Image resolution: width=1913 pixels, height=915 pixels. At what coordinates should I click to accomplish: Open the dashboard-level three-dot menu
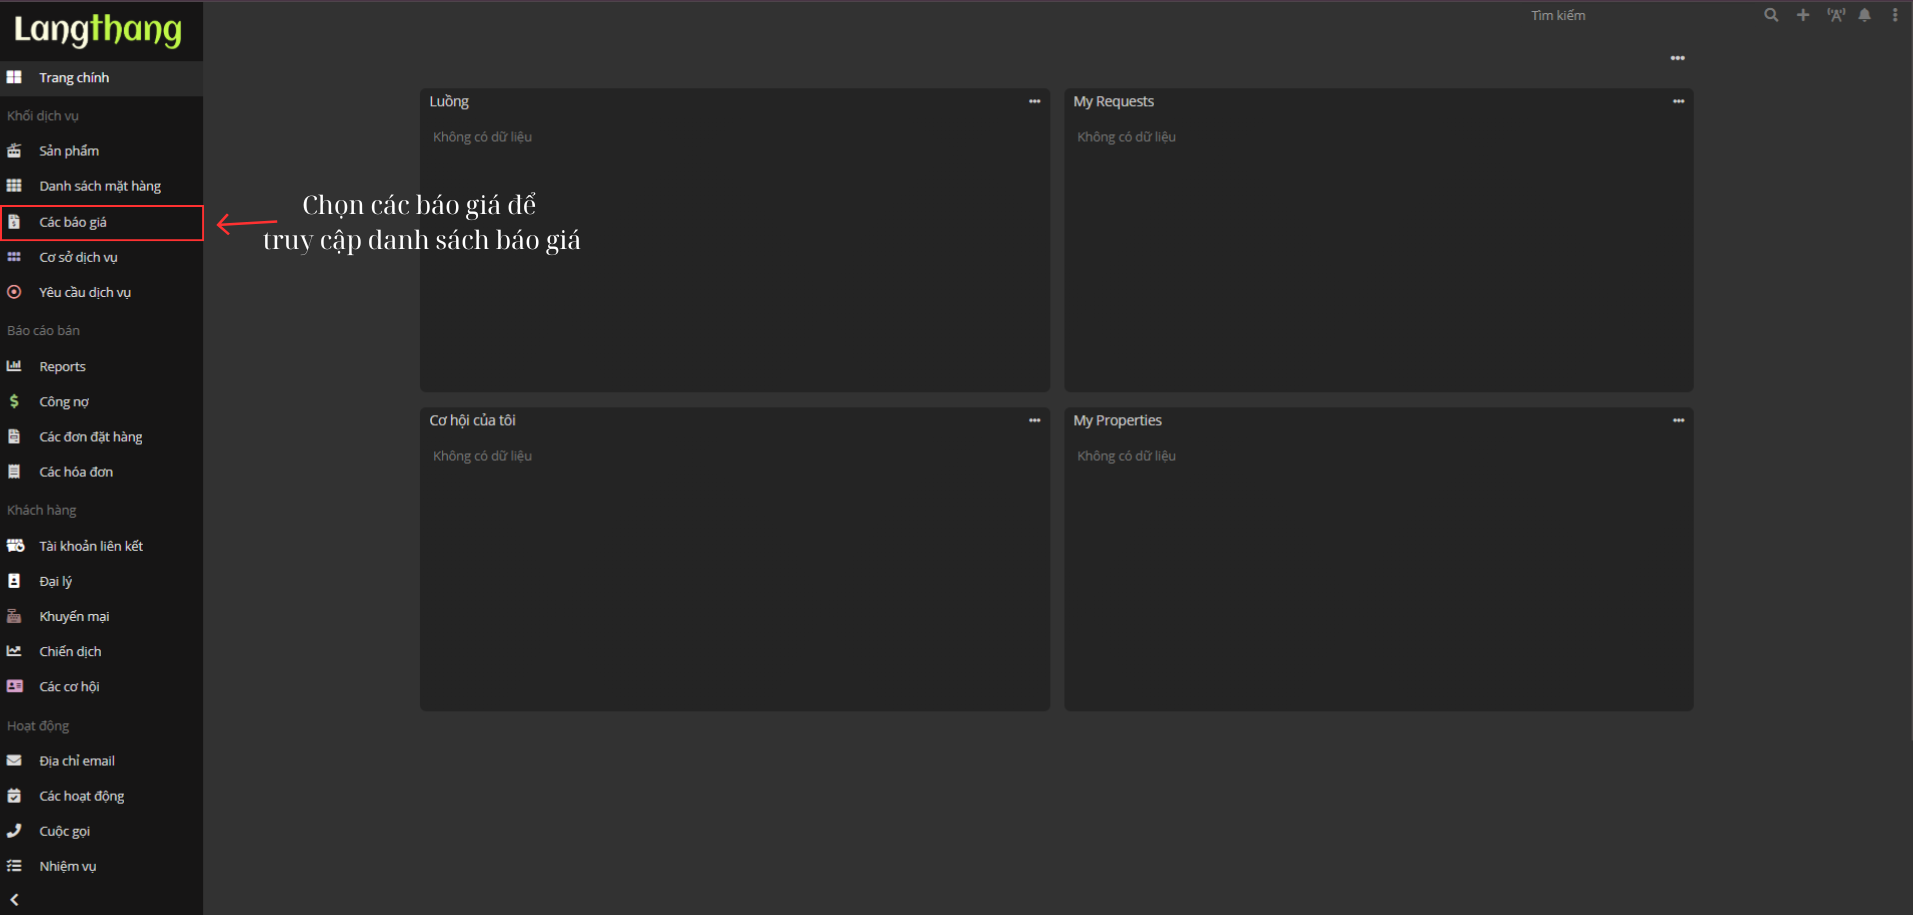point(1677,58)
